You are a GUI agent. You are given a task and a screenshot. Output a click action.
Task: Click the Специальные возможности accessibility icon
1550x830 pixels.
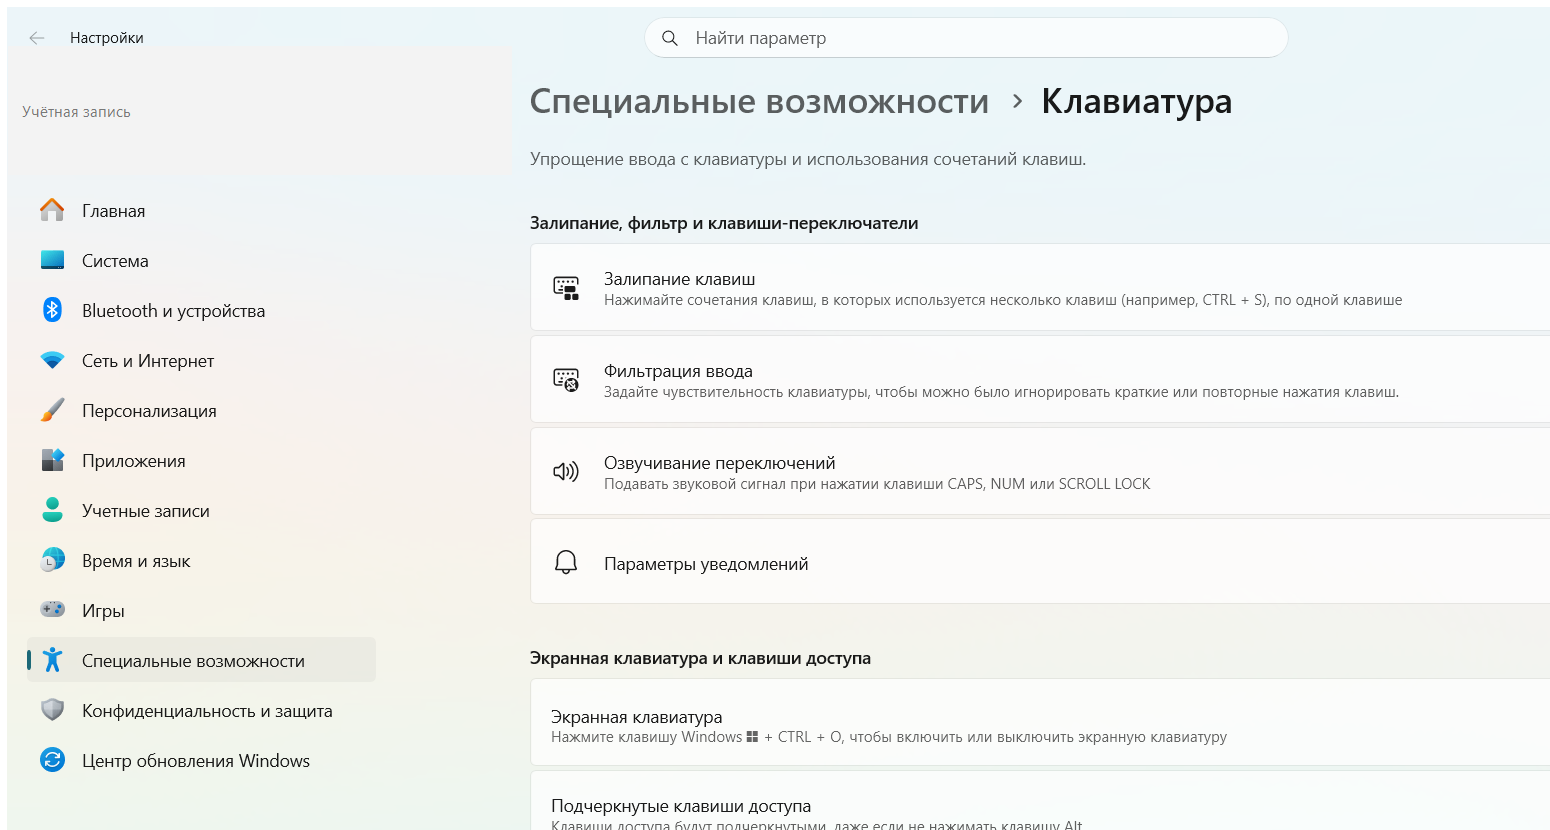[52, 660]
